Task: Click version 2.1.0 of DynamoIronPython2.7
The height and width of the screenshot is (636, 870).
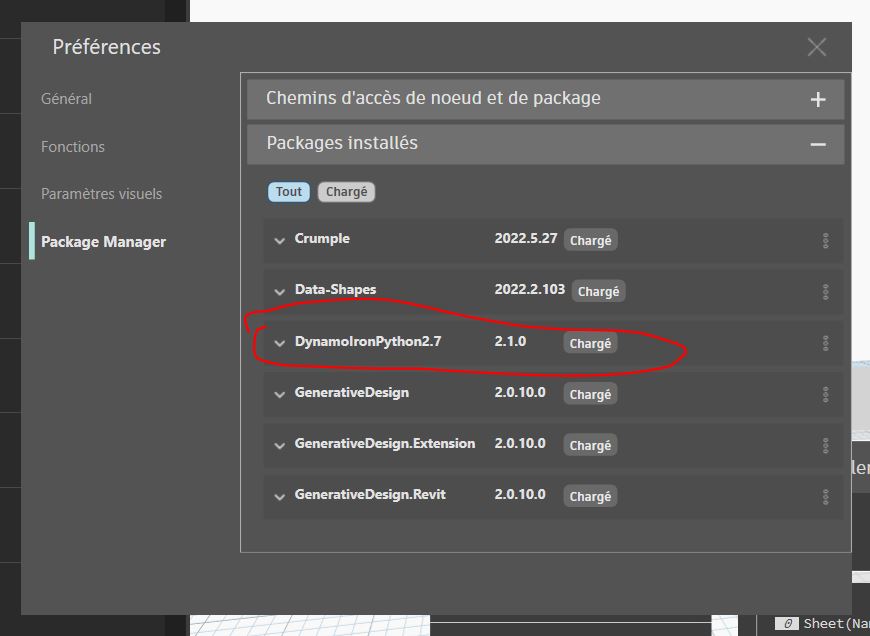Action: pos(510,341)
